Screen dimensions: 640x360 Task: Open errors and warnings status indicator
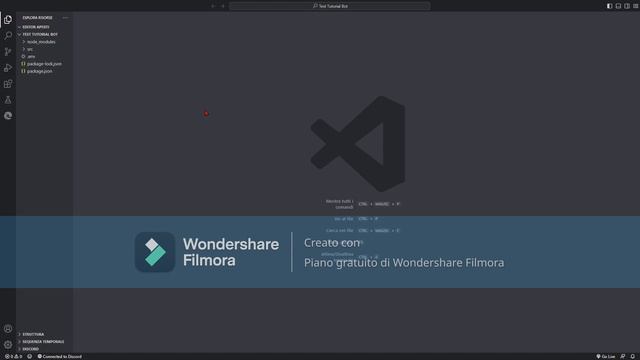click(x=13, y=356)
